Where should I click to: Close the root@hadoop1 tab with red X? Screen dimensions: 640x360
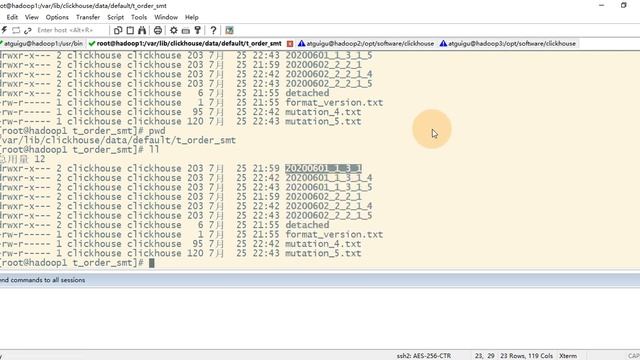click(x=290, y=44)
